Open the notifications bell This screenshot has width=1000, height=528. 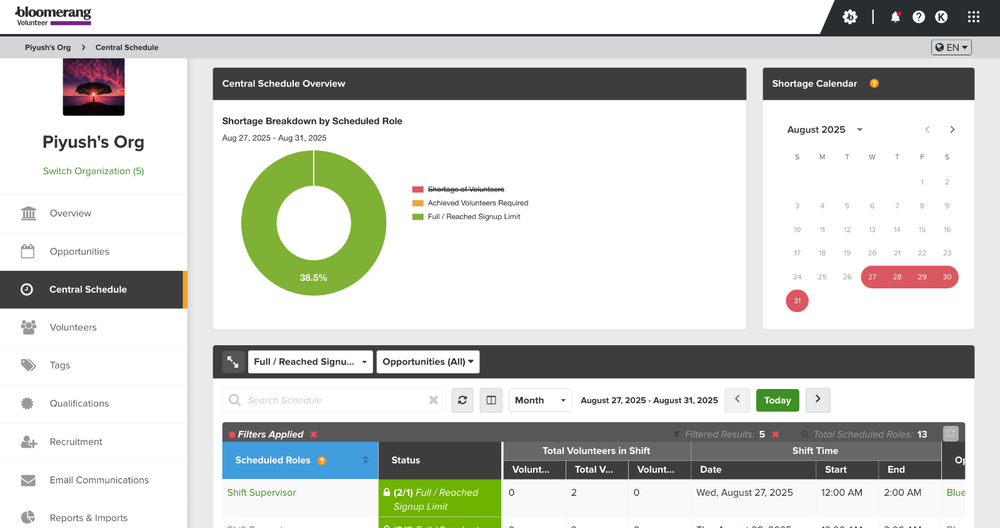[x=895, y=17]
